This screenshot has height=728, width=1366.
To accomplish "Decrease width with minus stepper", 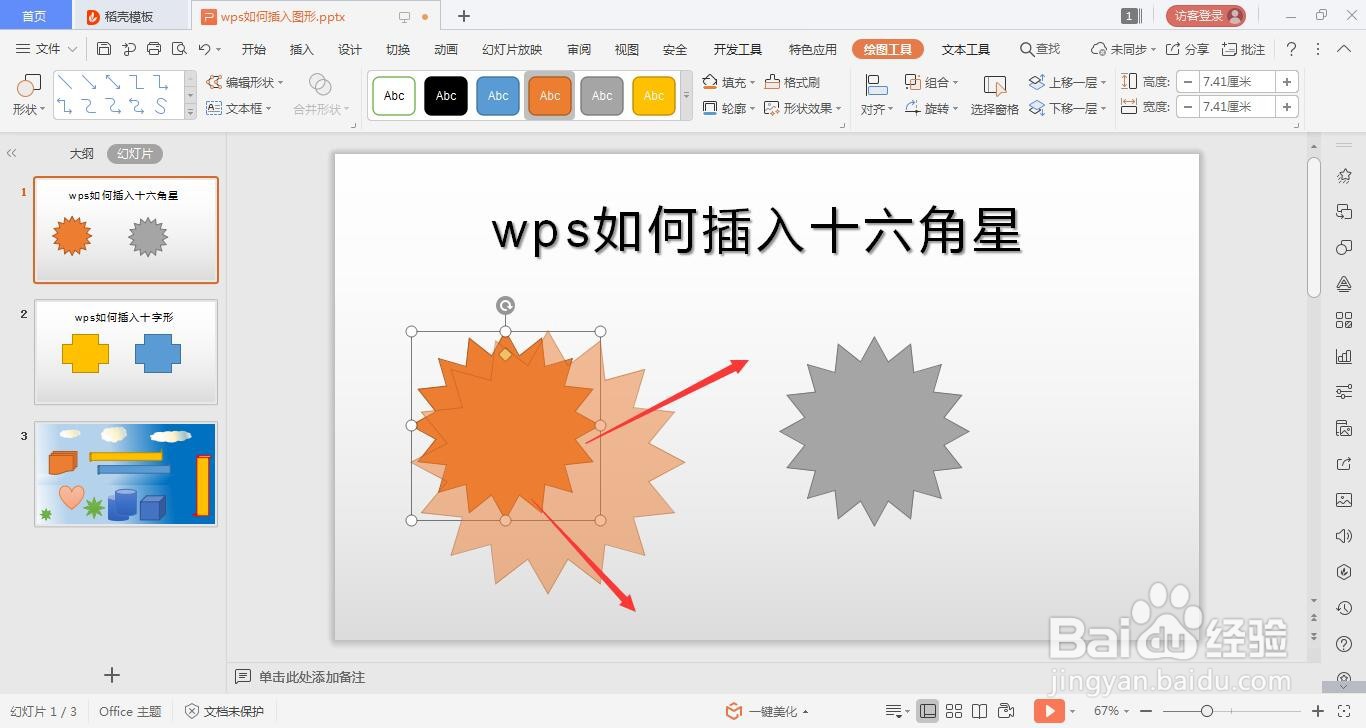I will [x=1188, y=106].
